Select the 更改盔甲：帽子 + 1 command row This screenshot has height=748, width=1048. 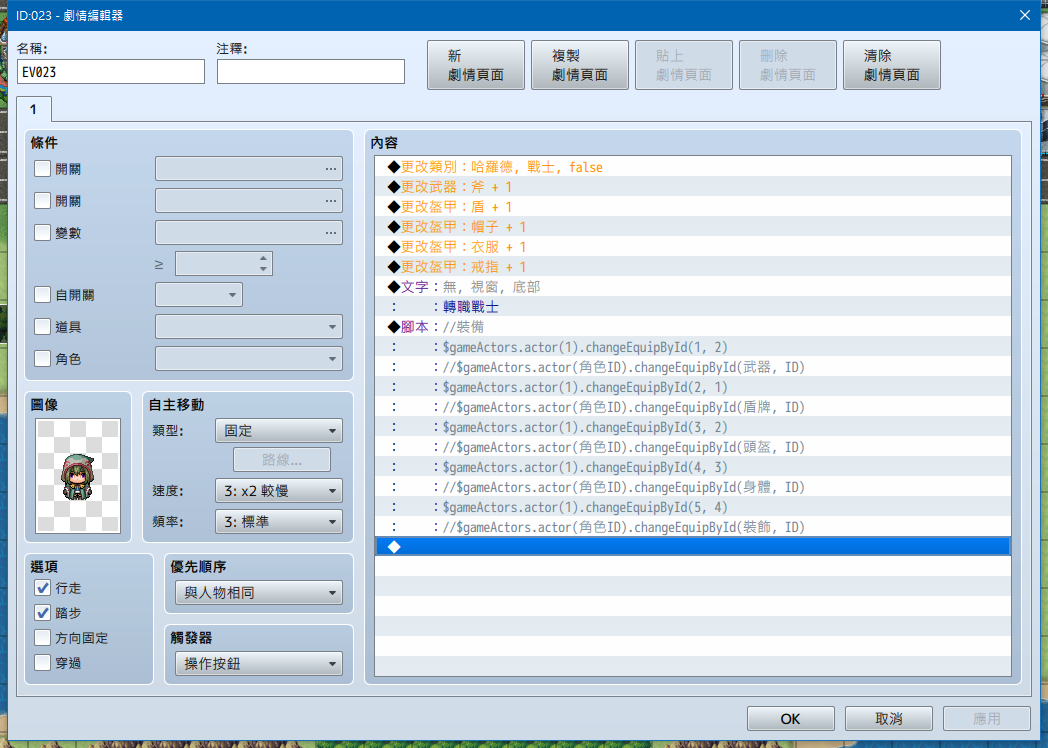pyautogui.click(x=692, y=227)
